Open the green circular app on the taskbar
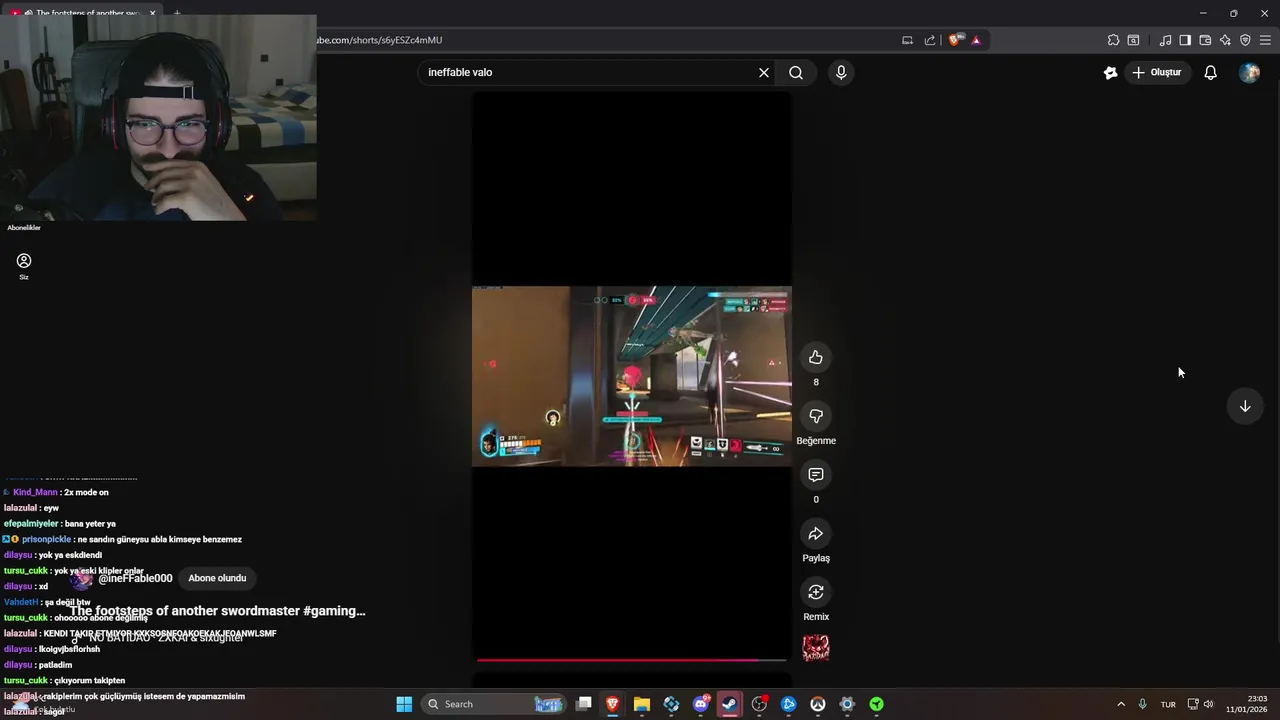This screenshot has height=720, width=1280. (x=876, y=704)
